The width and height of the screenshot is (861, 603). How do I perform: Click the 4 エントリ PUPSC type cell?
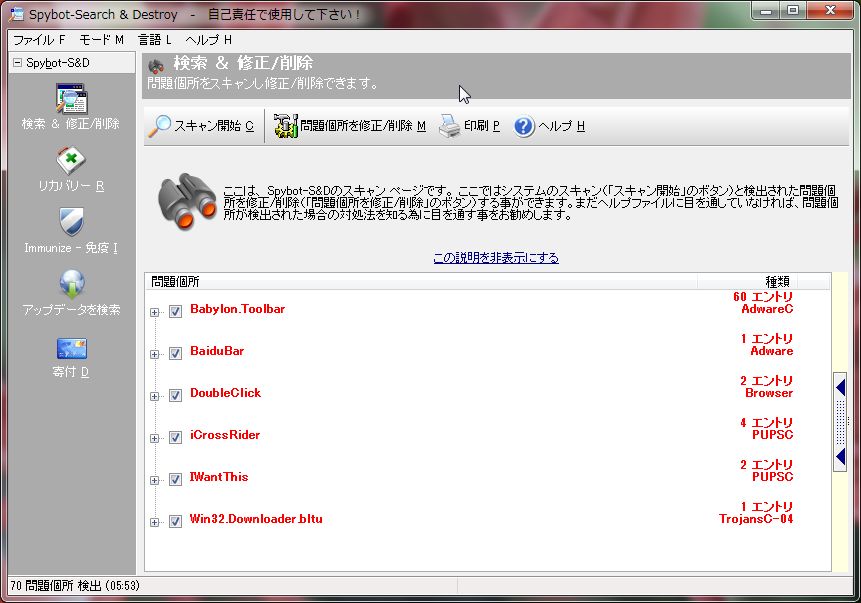point(766,428)
